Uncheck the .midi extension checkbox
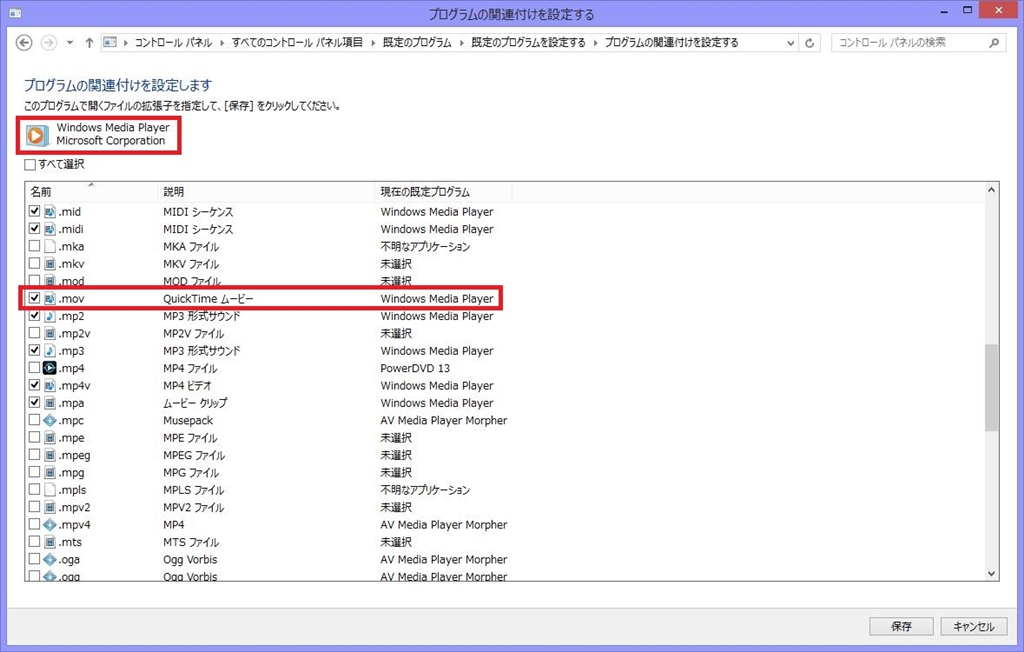This screenshot has width=1024, height=652. pyautogui.click(x=35, y=229)
